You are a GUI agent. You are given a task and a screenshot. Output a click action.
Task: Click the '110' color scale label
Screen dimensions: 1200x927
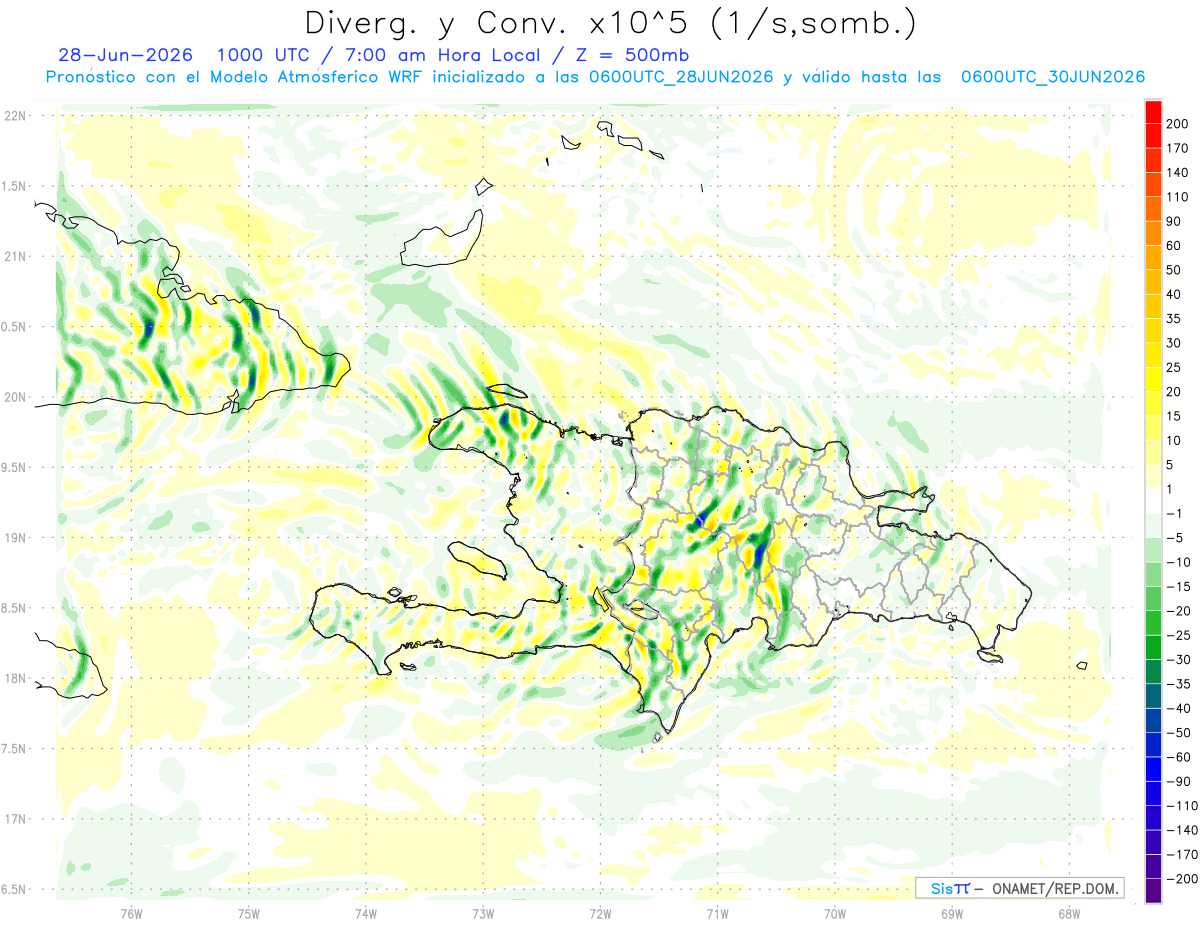(x=1179, y=197)
